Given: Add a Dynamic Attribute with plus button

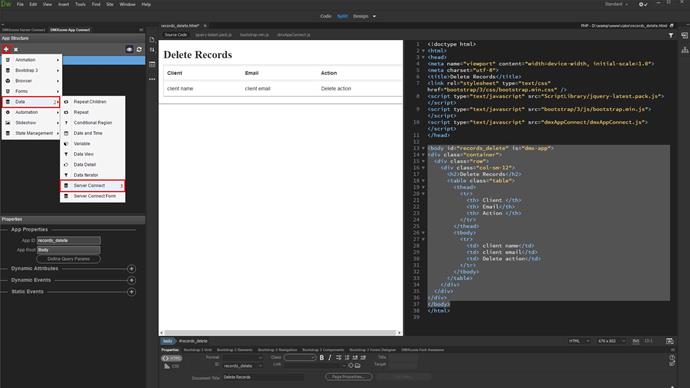Looking at the screenshot, I should coord(131,269).
